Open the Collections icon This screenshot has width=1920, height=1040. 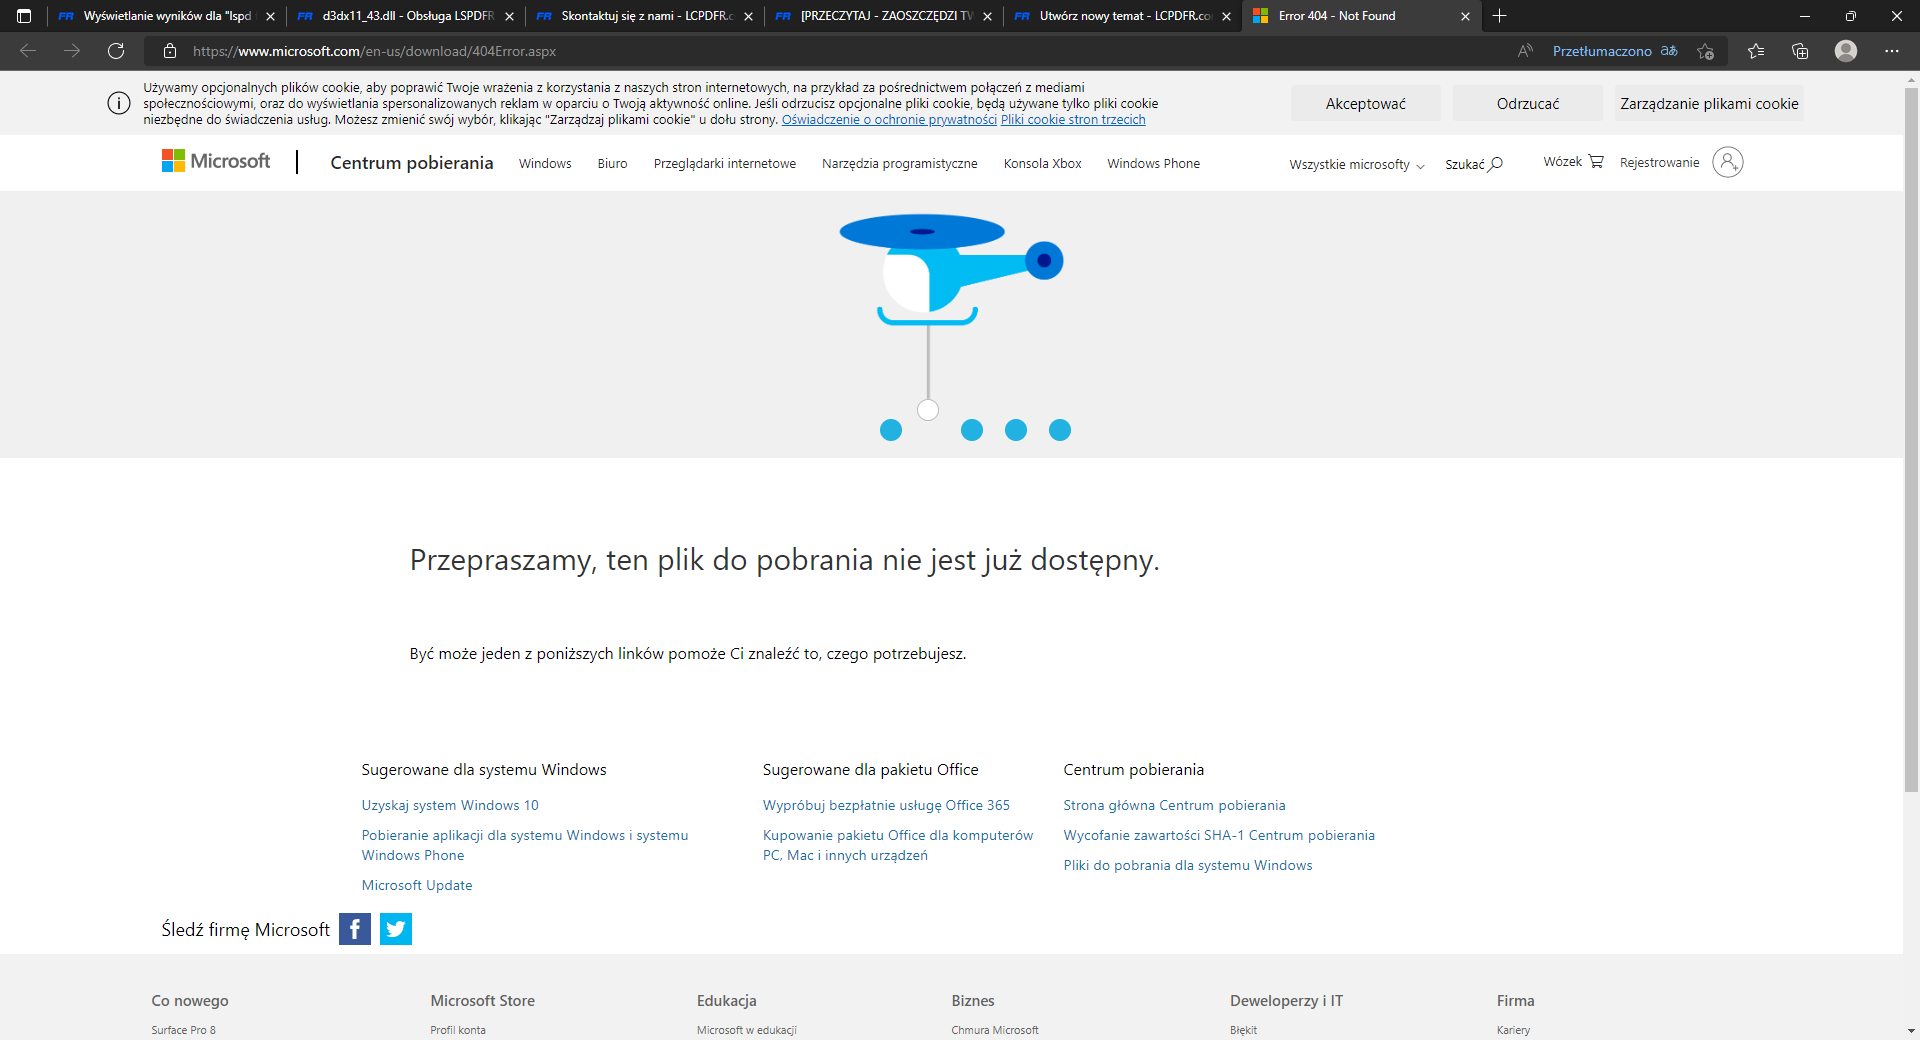[1800, 51]
